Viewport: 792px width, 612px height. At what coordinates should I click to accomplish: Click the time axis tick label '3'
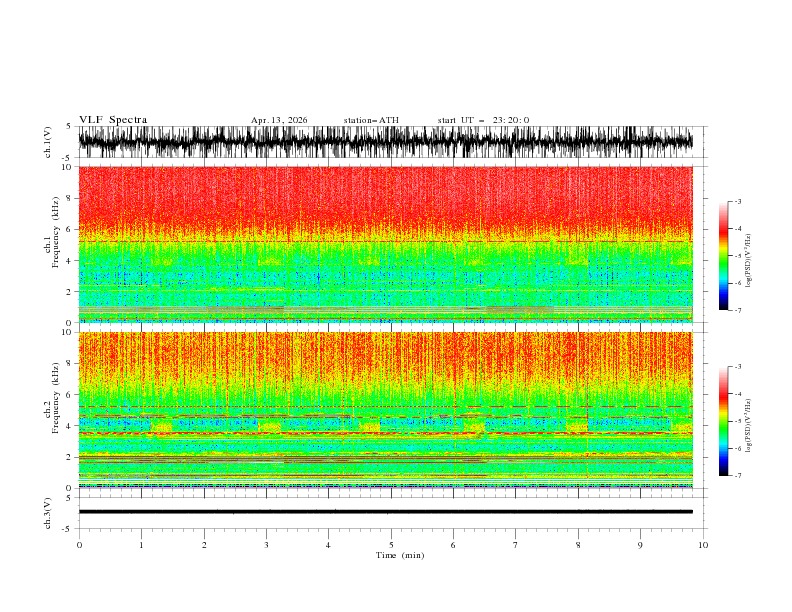point(266,545)
